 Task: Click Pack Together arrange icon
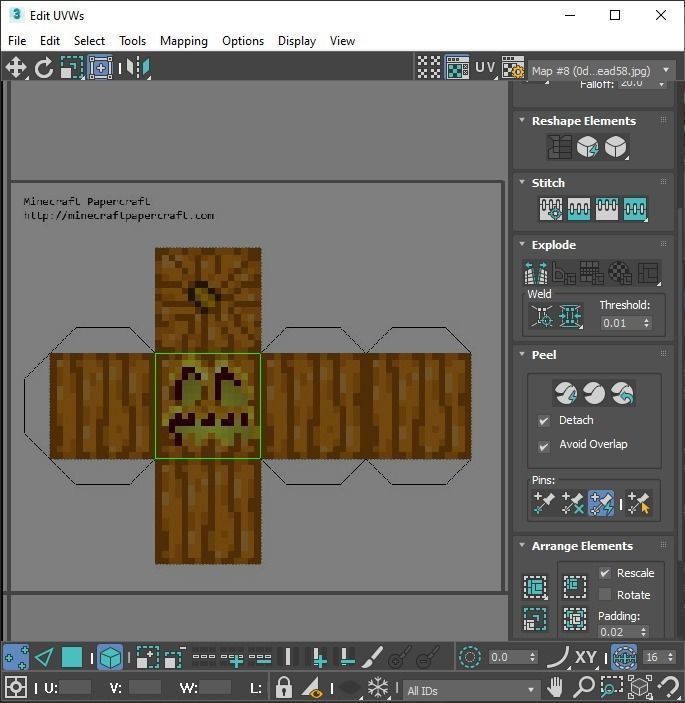click(x=575, y=586)
